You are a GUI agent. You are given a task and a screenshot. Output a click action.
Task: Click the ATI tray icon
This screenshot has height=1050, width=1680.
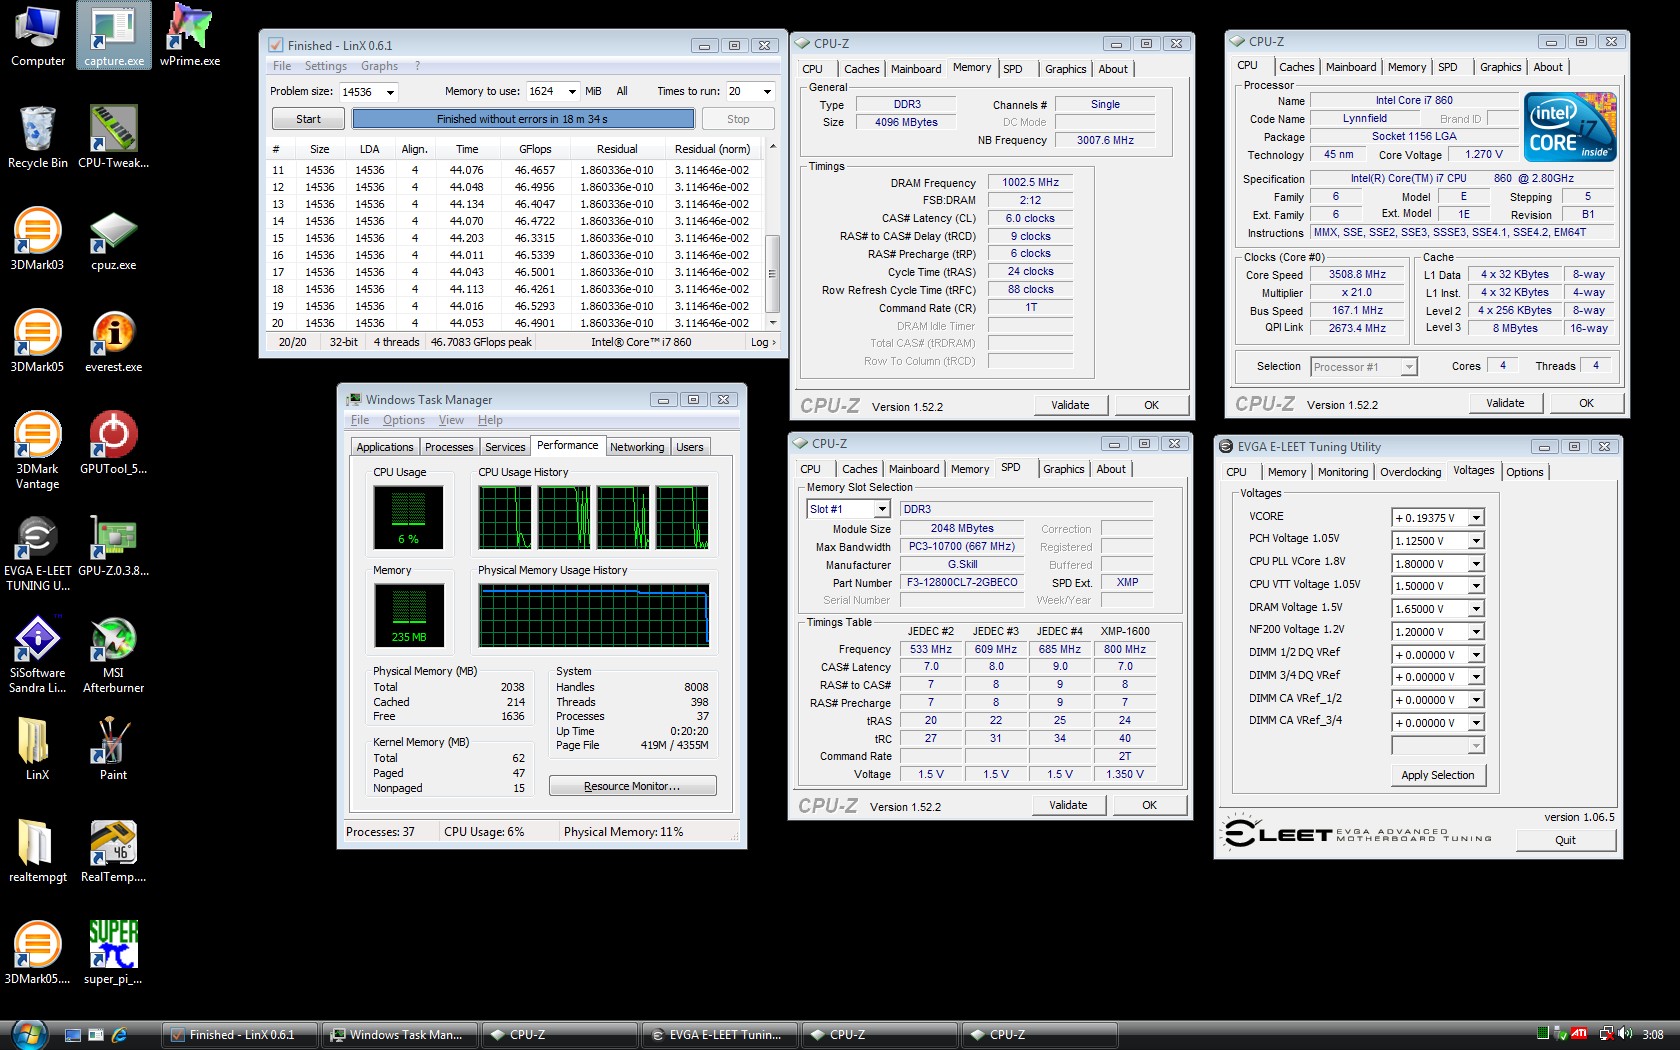click(x=1579, y=1034)
